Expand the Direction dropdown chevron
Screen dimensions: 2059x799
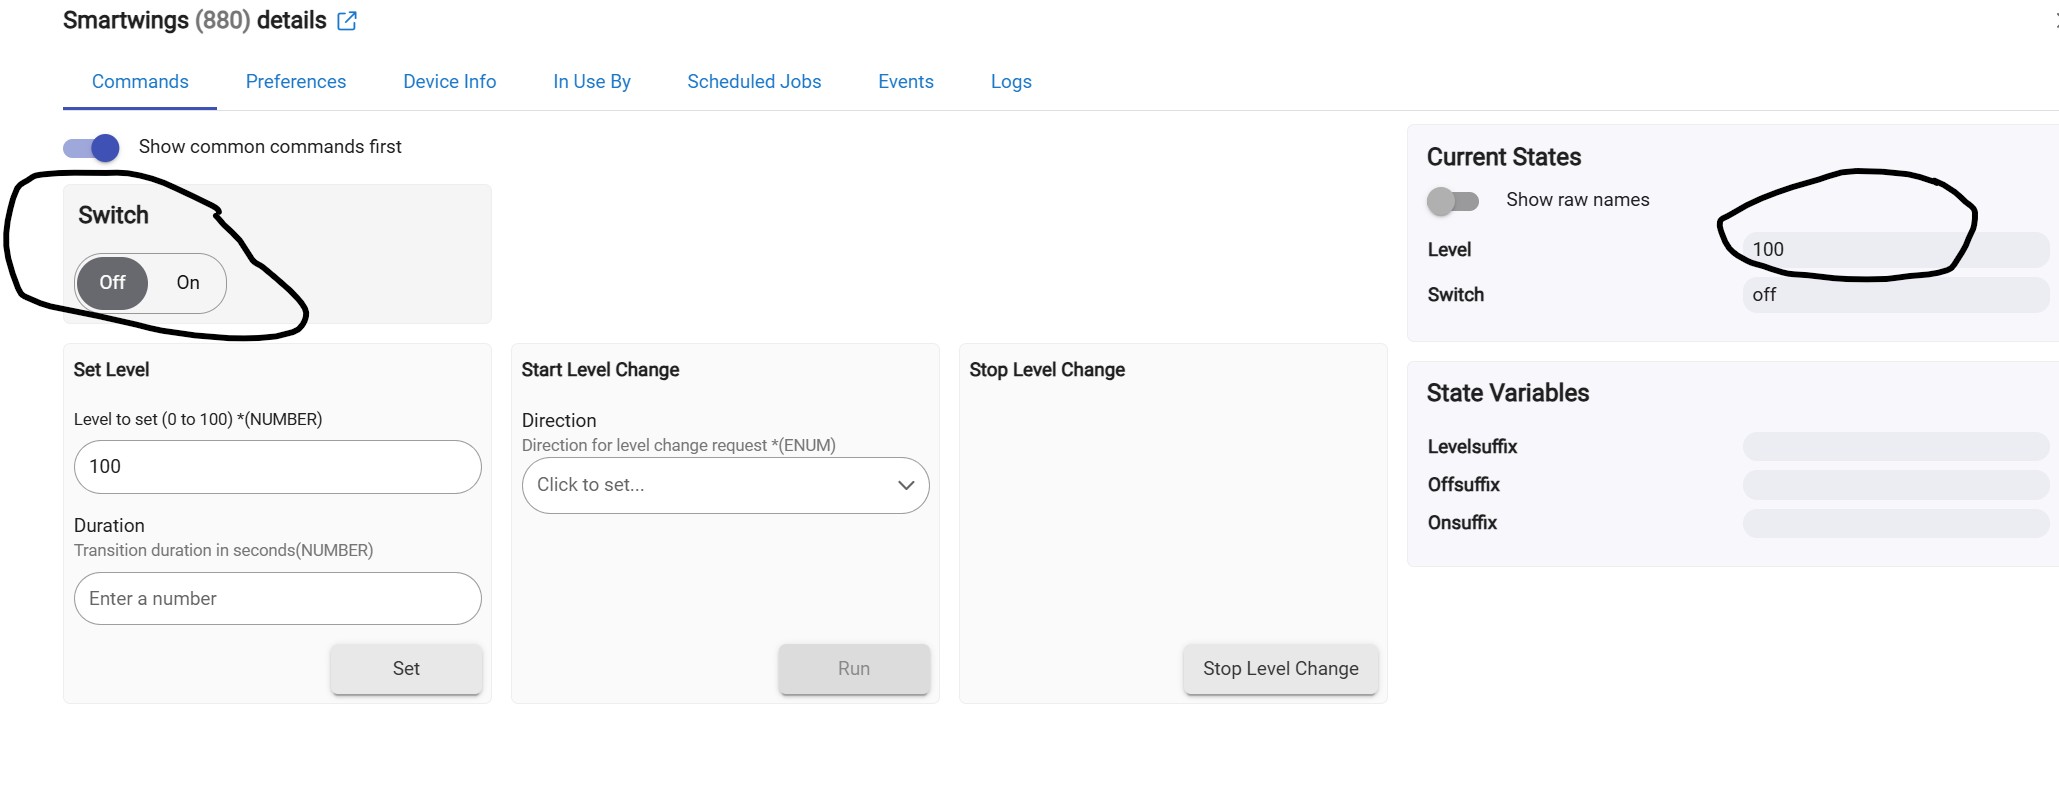pos(906,485)
